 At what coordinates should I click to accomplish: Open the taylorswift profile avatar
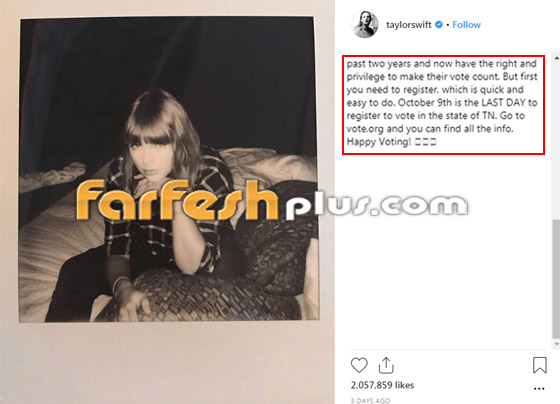pyautogui.click(x=365, y=24)
